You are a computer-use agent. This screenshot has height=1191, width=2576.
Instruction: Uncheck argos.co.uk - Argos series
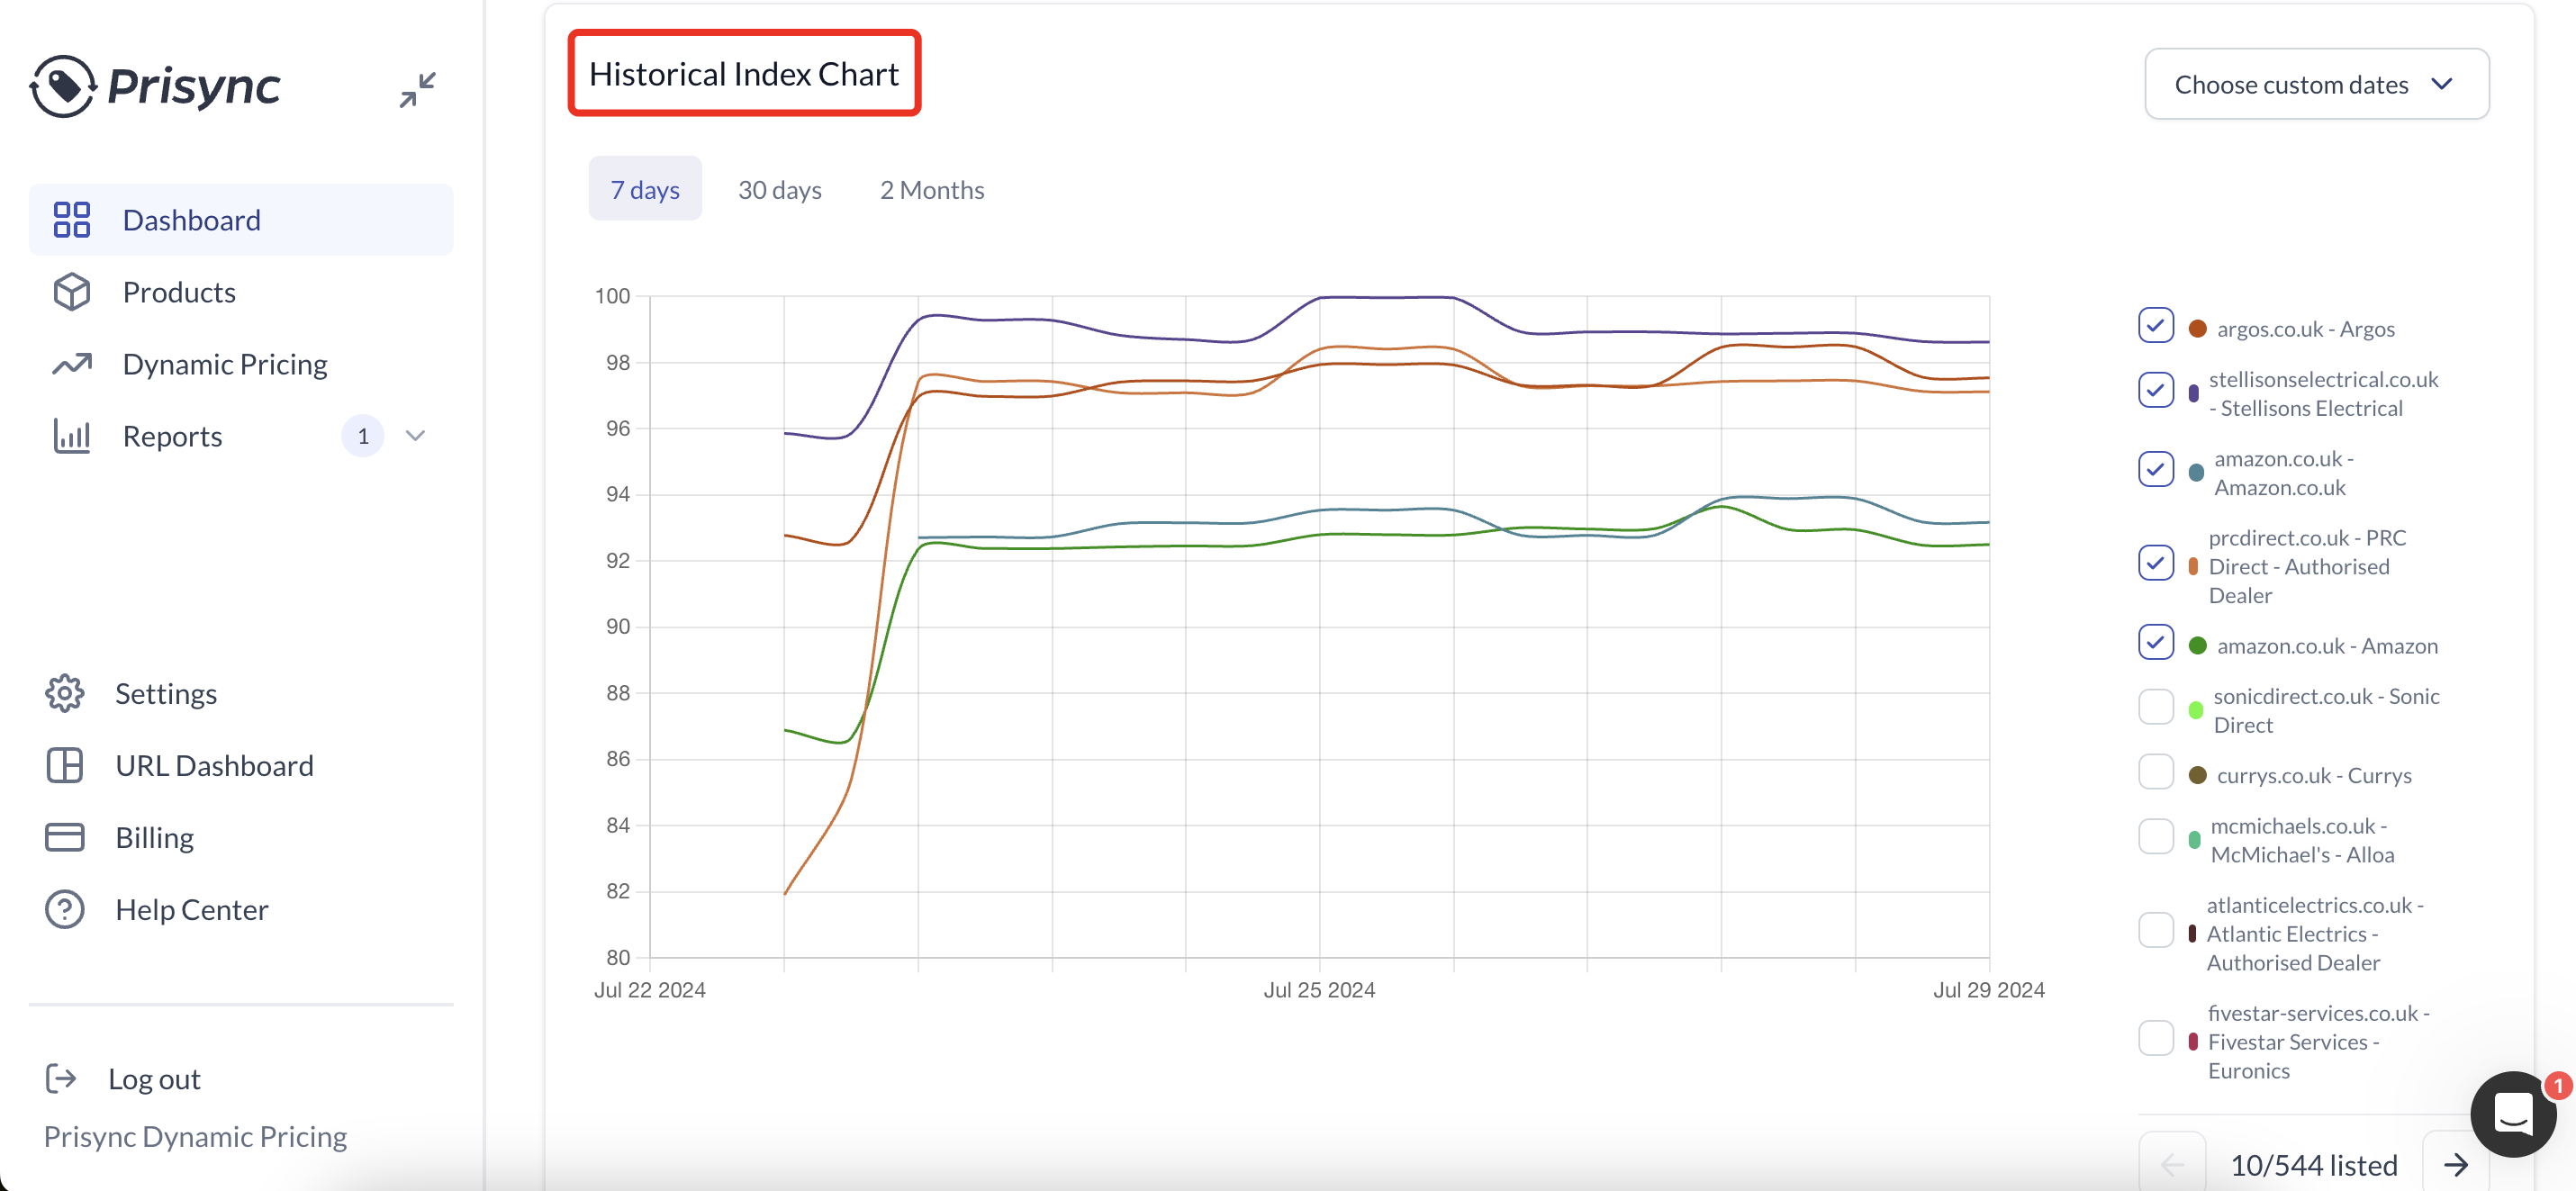(2156, 325)
